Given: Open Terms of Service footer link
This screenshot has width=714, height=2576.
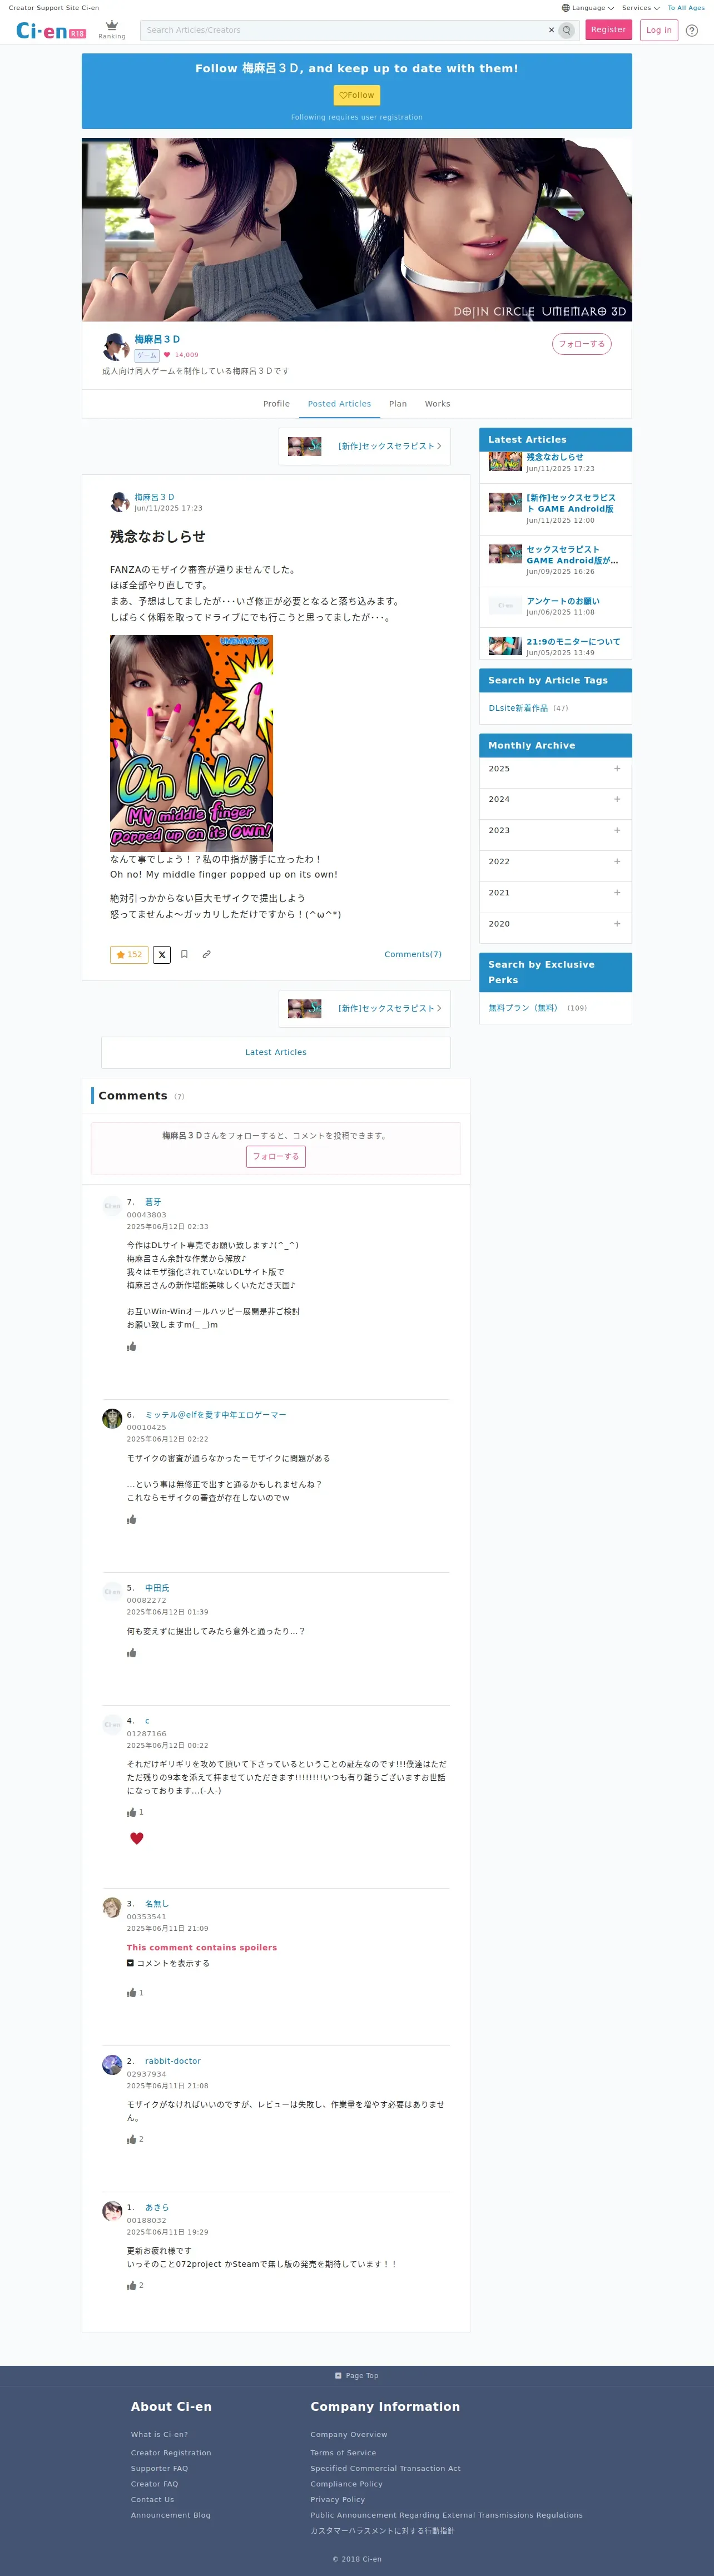Looking at the screenshot, I should pos(343,2452).
